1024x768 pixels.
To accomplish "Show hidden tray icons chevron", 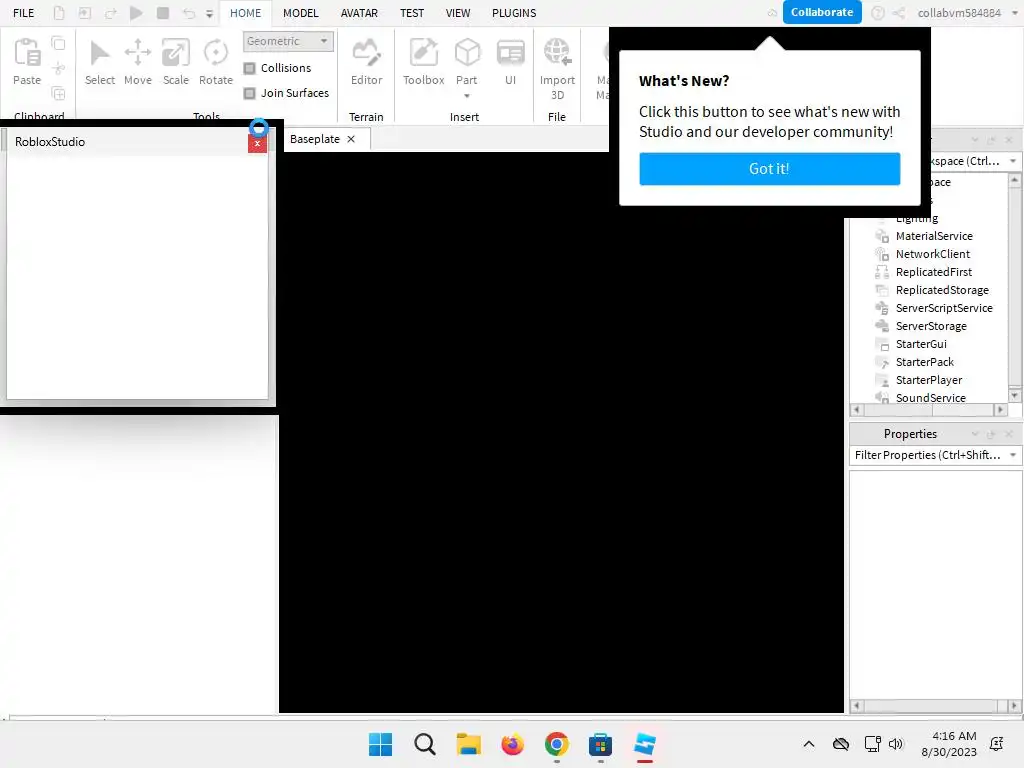I will tap(808, 744).
